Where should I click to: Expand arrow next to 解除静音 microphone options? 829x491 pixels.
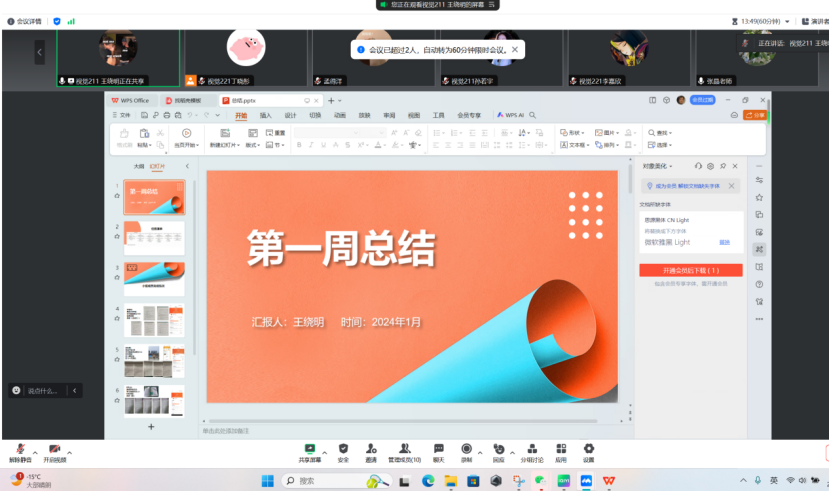click(36, 451)
